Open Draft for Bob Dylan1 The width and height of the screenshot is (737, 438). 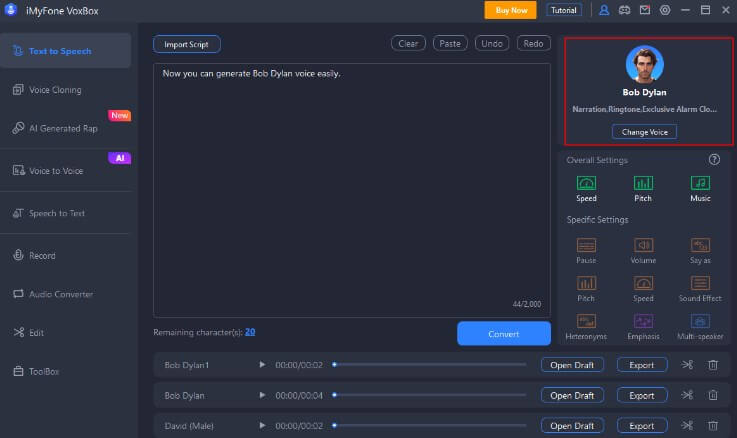[572, 365]
